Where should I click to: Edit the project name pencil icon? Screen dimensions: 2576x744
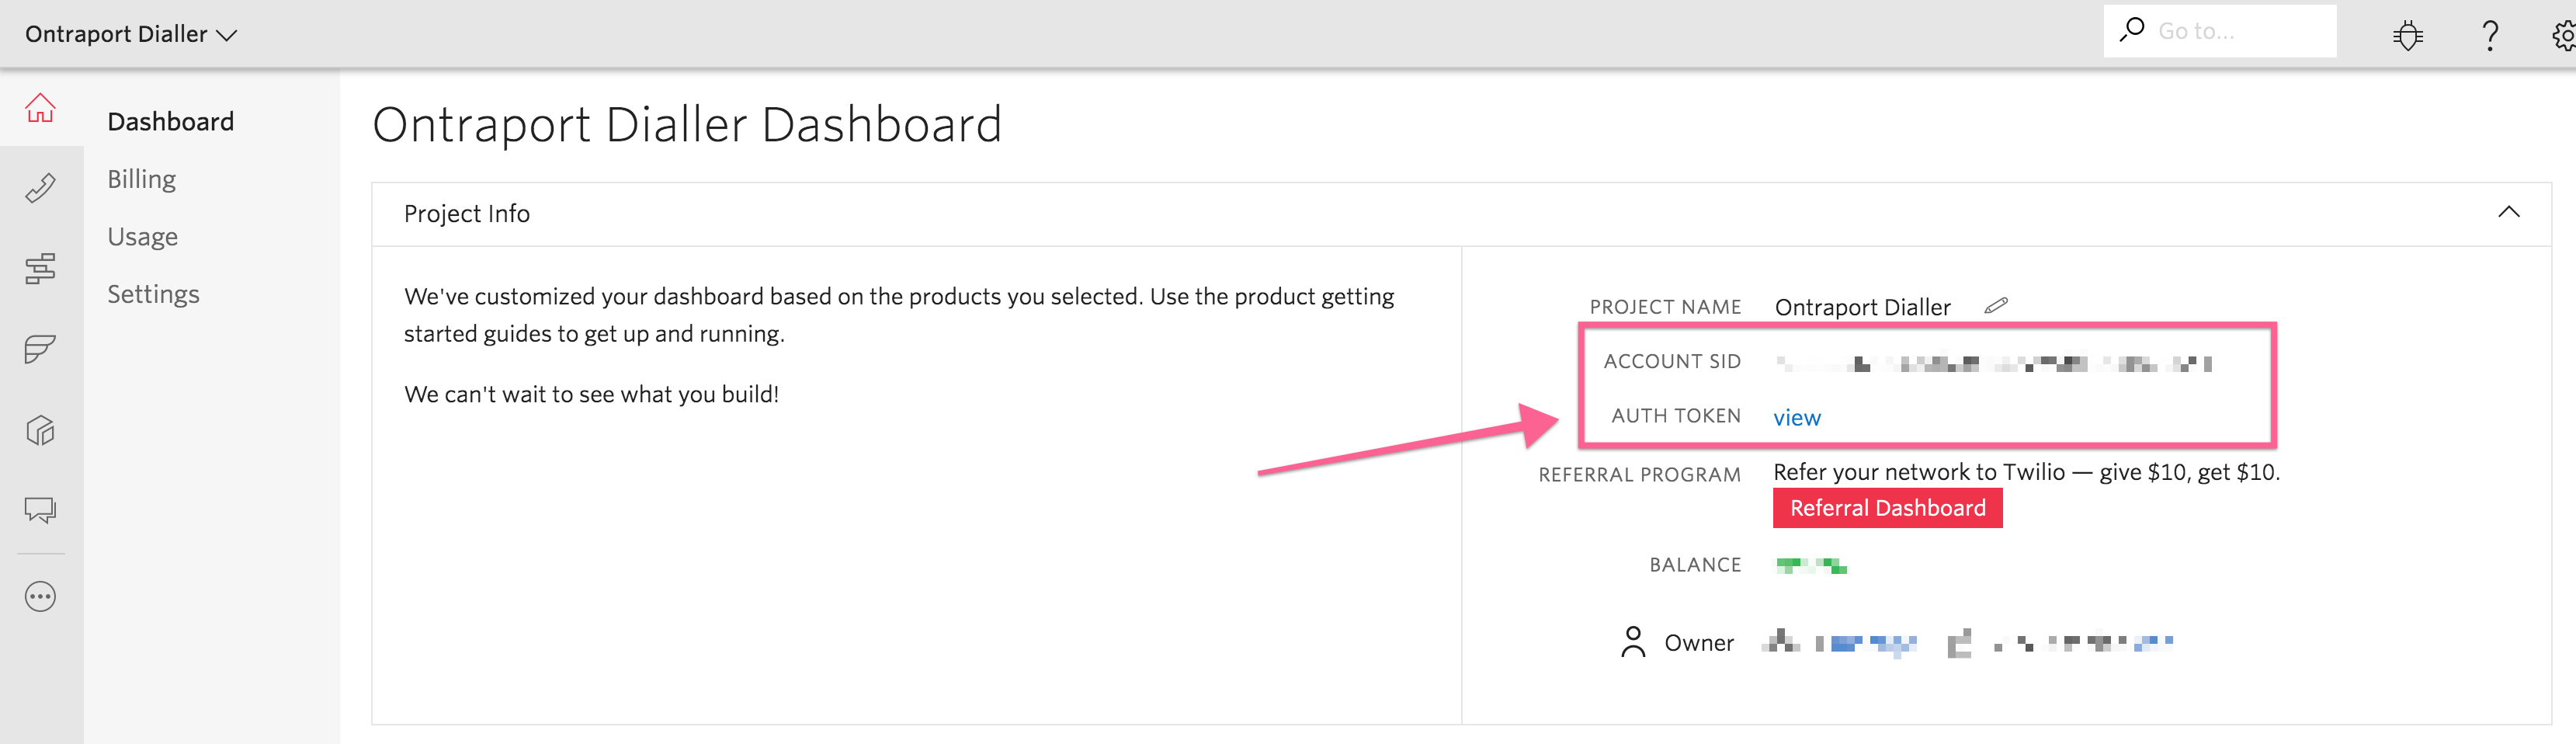[1996, 306]
